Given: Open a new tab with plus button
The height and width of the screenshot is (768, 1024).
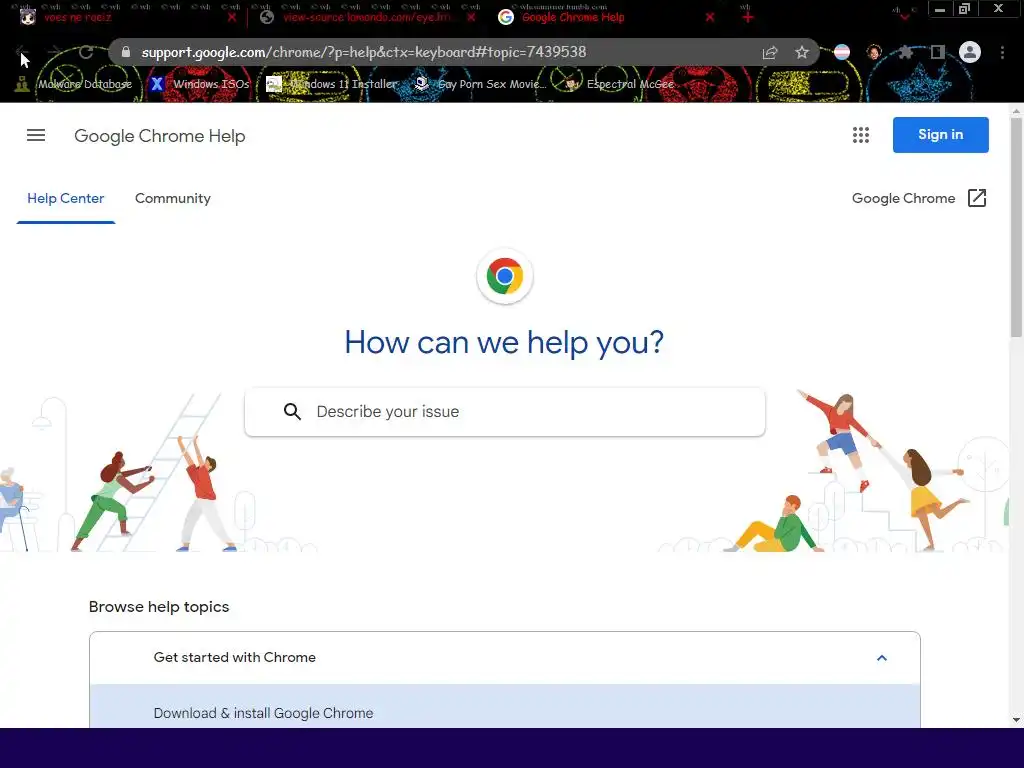Looking at the screenshot, I should coord(748,18).
